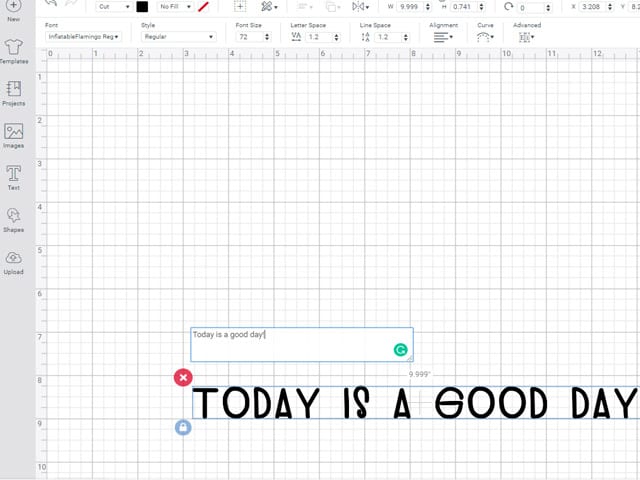Click the red delete X handle
The image size is (640, 480).
point(183,378)
